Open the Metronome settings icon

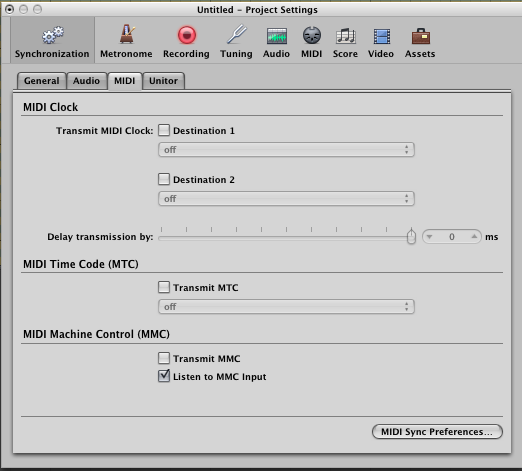coord(127,35)
